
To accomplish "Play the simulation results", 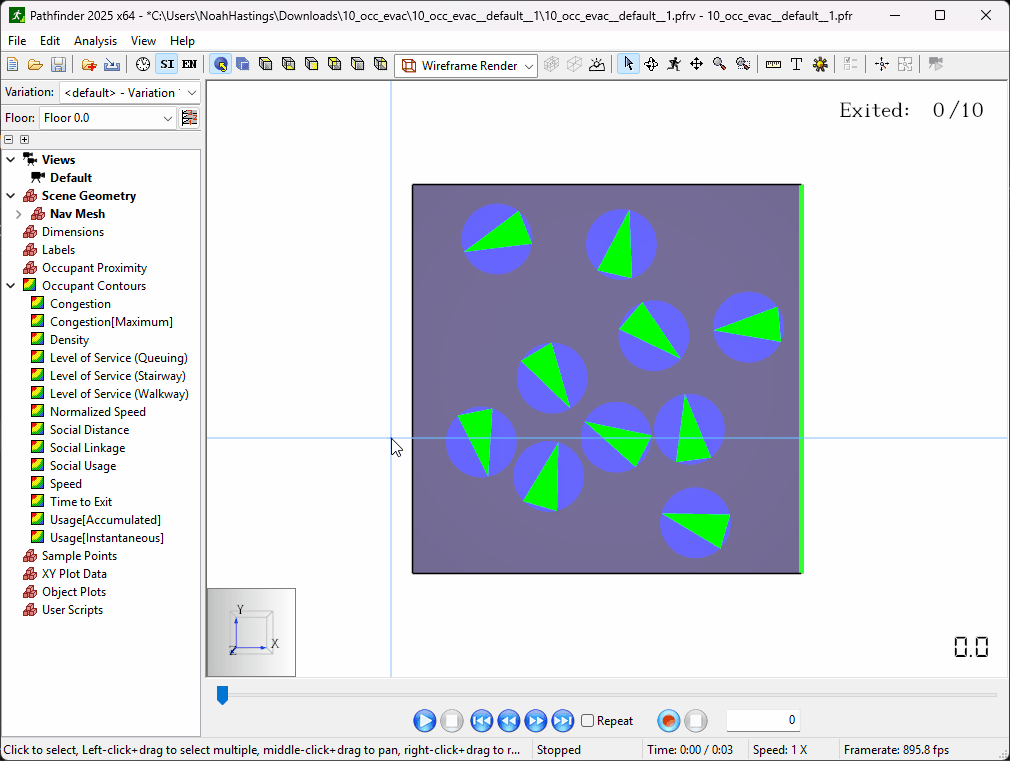I will coord(424,720).
